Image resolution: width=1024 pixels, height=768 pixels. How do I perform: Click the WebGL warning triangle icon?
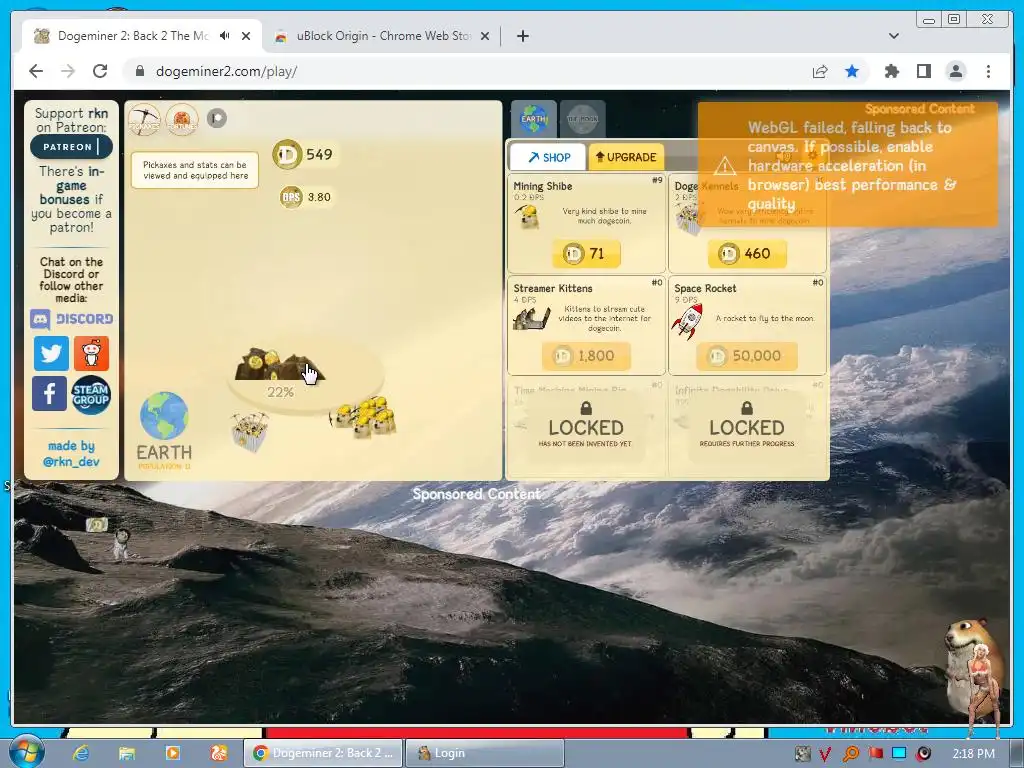tap(724, 166)
